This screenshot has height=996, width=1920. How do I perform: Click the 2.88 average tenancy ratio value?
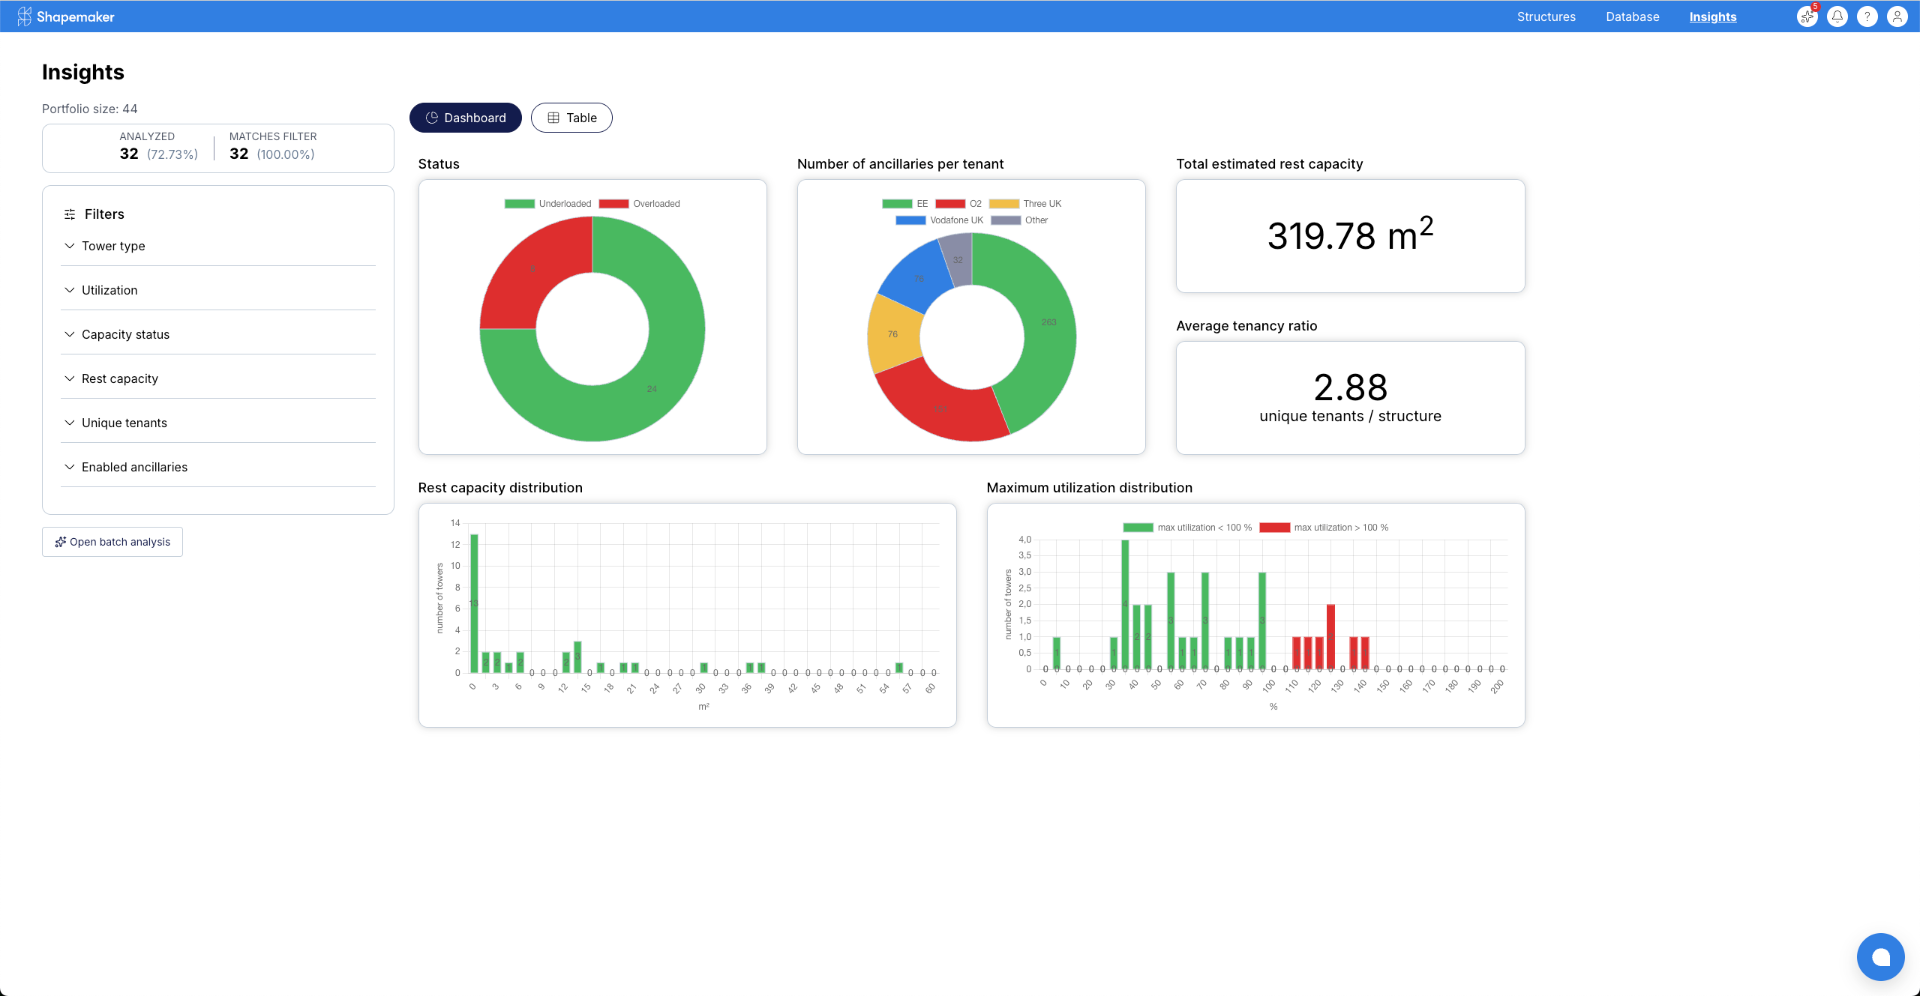[1350, 387]
